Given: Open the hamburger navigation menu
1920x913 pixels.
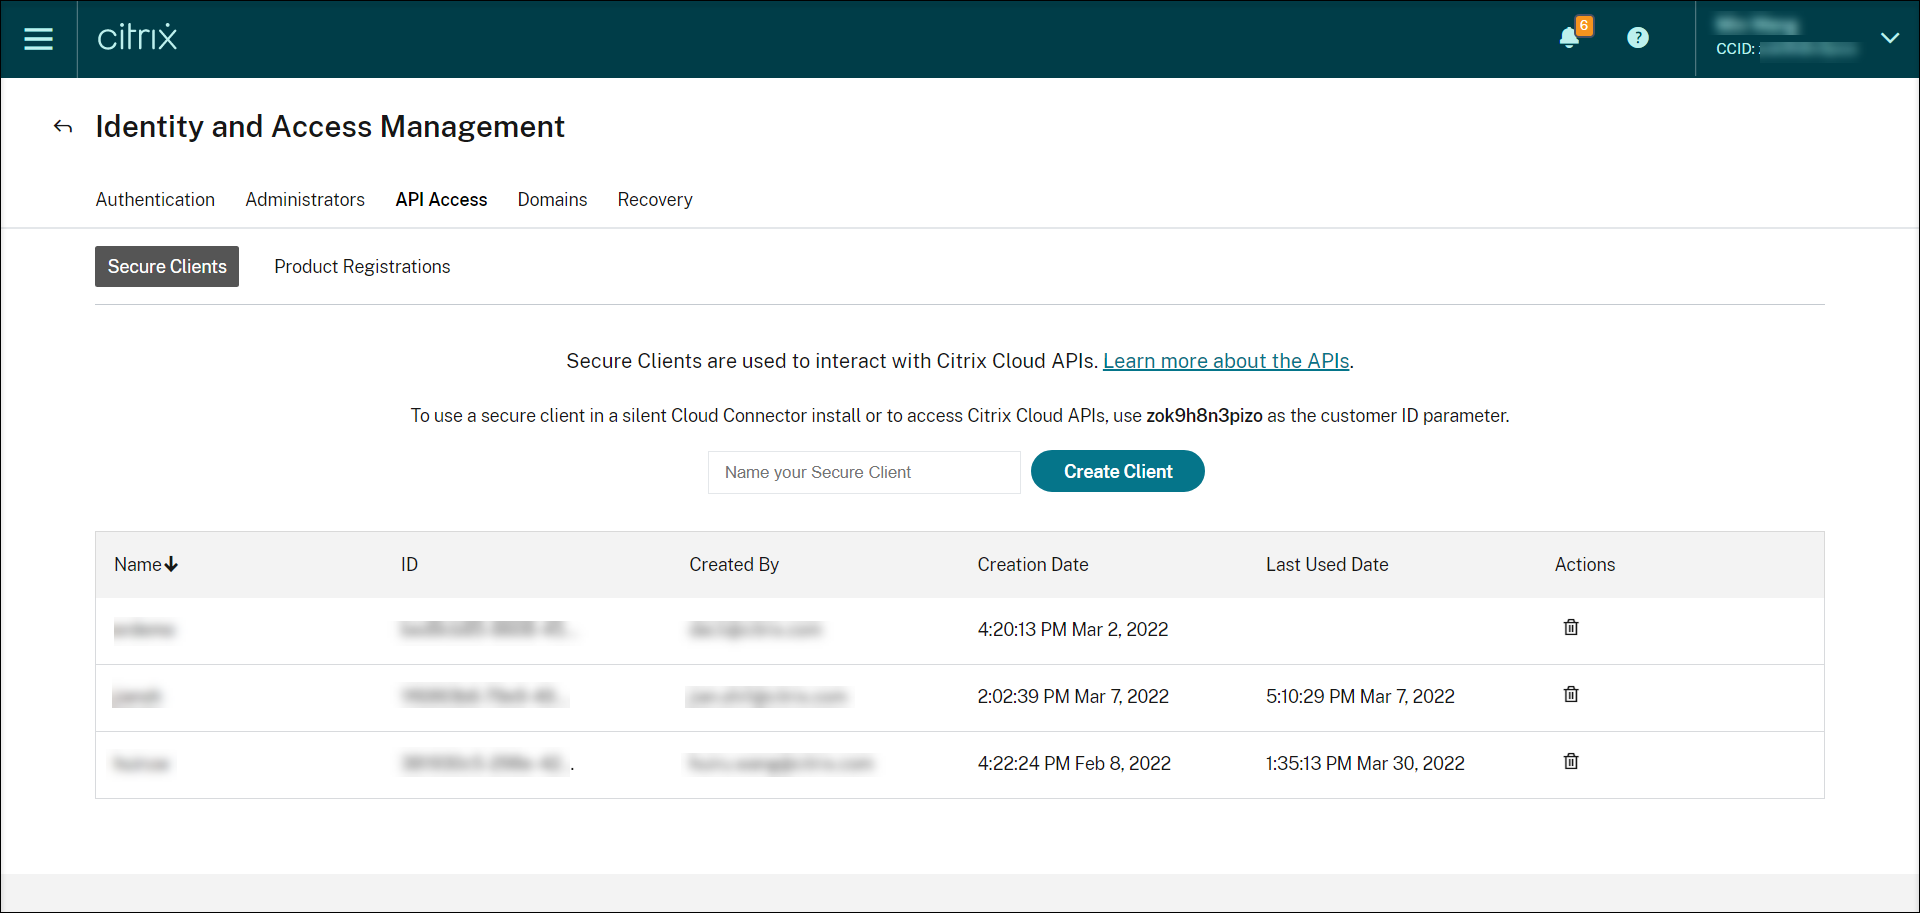Looking at the screenshot, I should click(38, 39).
